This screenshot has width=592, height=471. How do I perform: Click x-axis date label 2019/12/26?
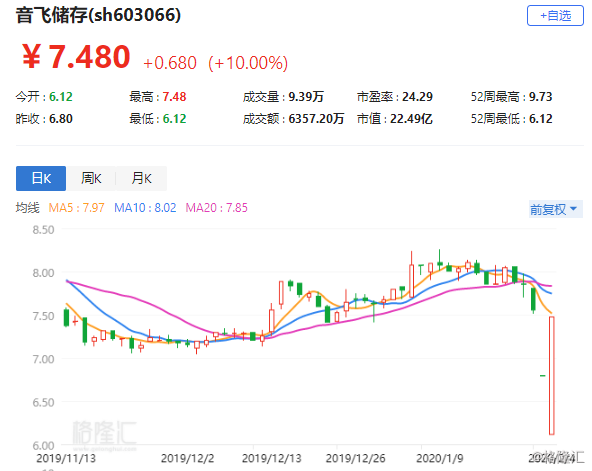355,458
